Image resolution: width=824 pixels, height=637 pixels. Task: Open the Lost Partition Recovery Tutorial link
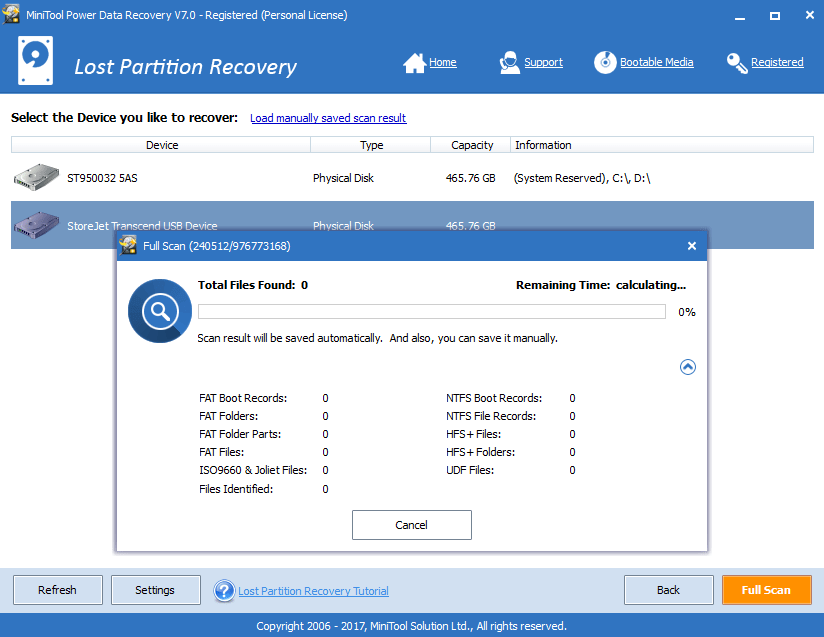(312, 590)
